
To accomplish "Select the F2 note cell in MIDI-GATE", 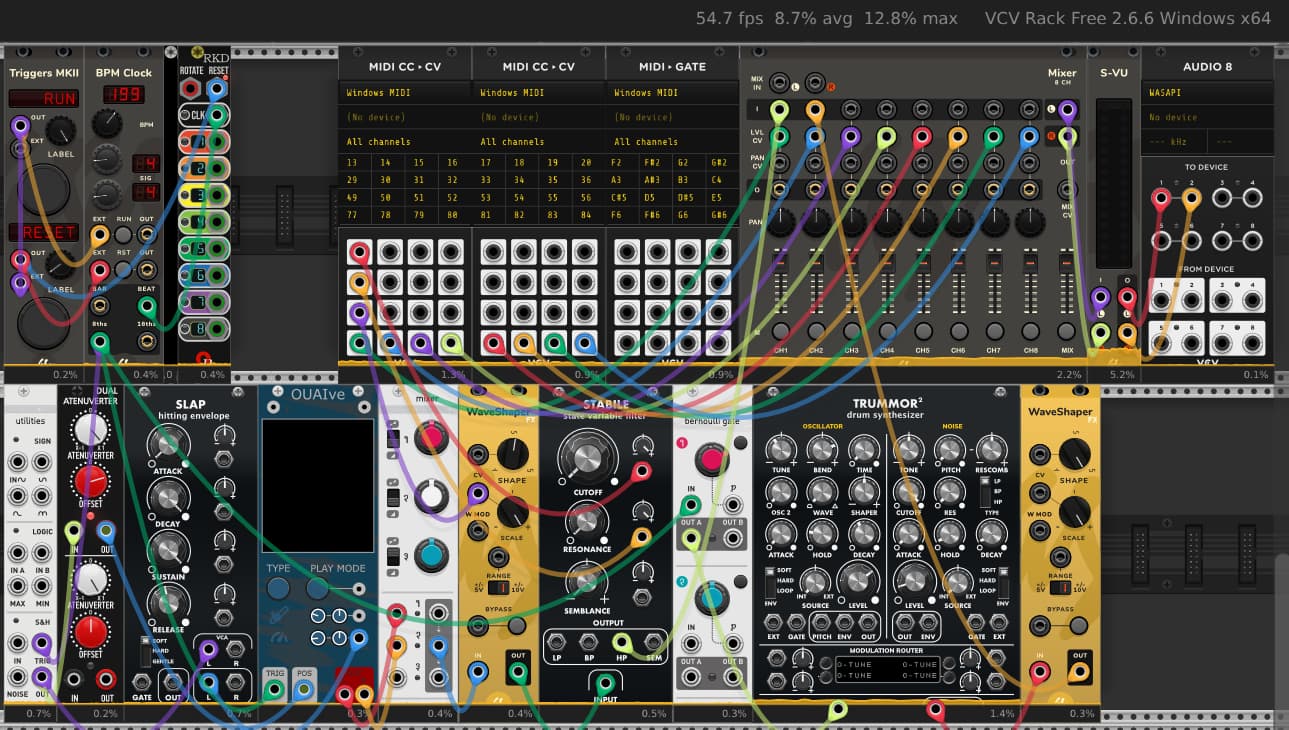I will (x=621, y=162).
